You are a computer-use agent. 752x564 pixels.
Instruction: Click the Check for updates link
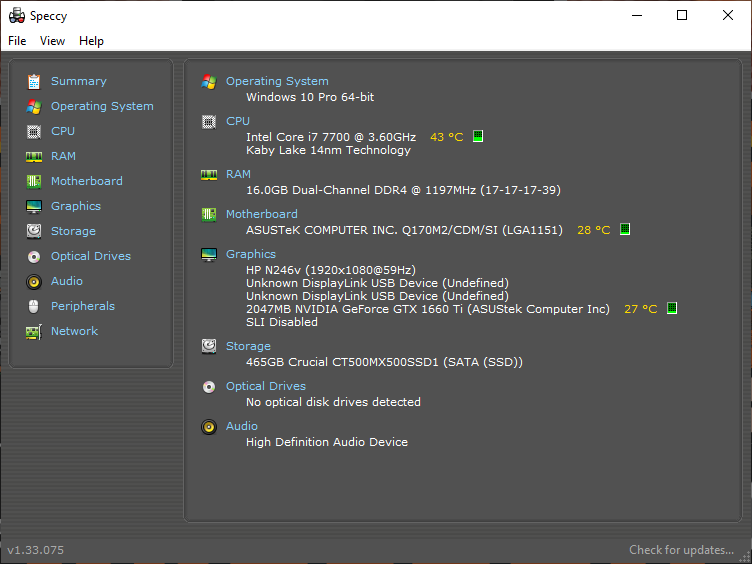pyautogui.click(x=681, y=550)
